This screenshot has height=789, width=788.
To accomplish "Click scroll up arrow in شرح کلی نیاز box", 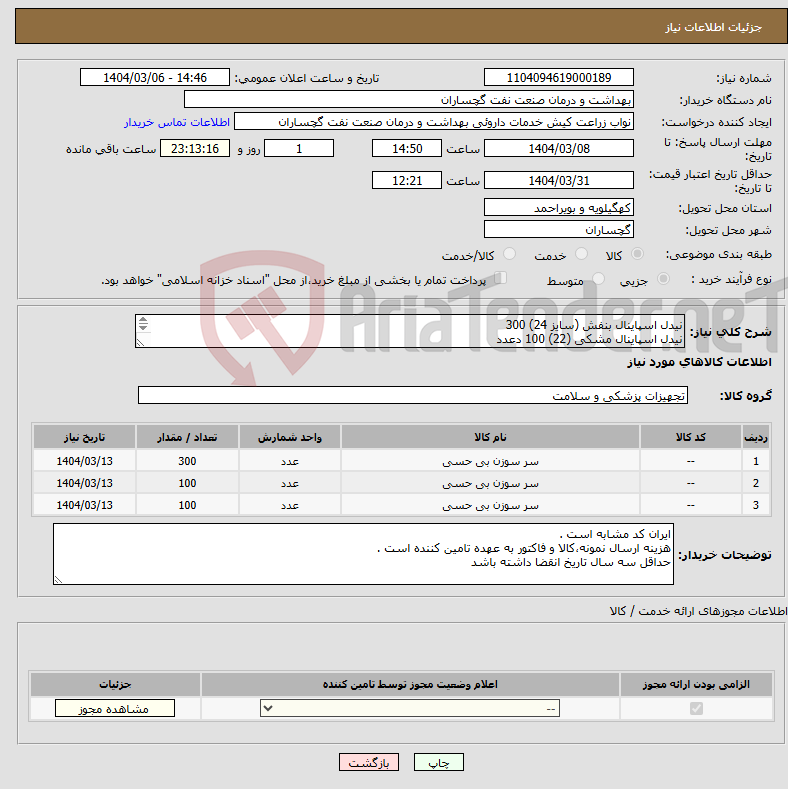I will 143,320.
